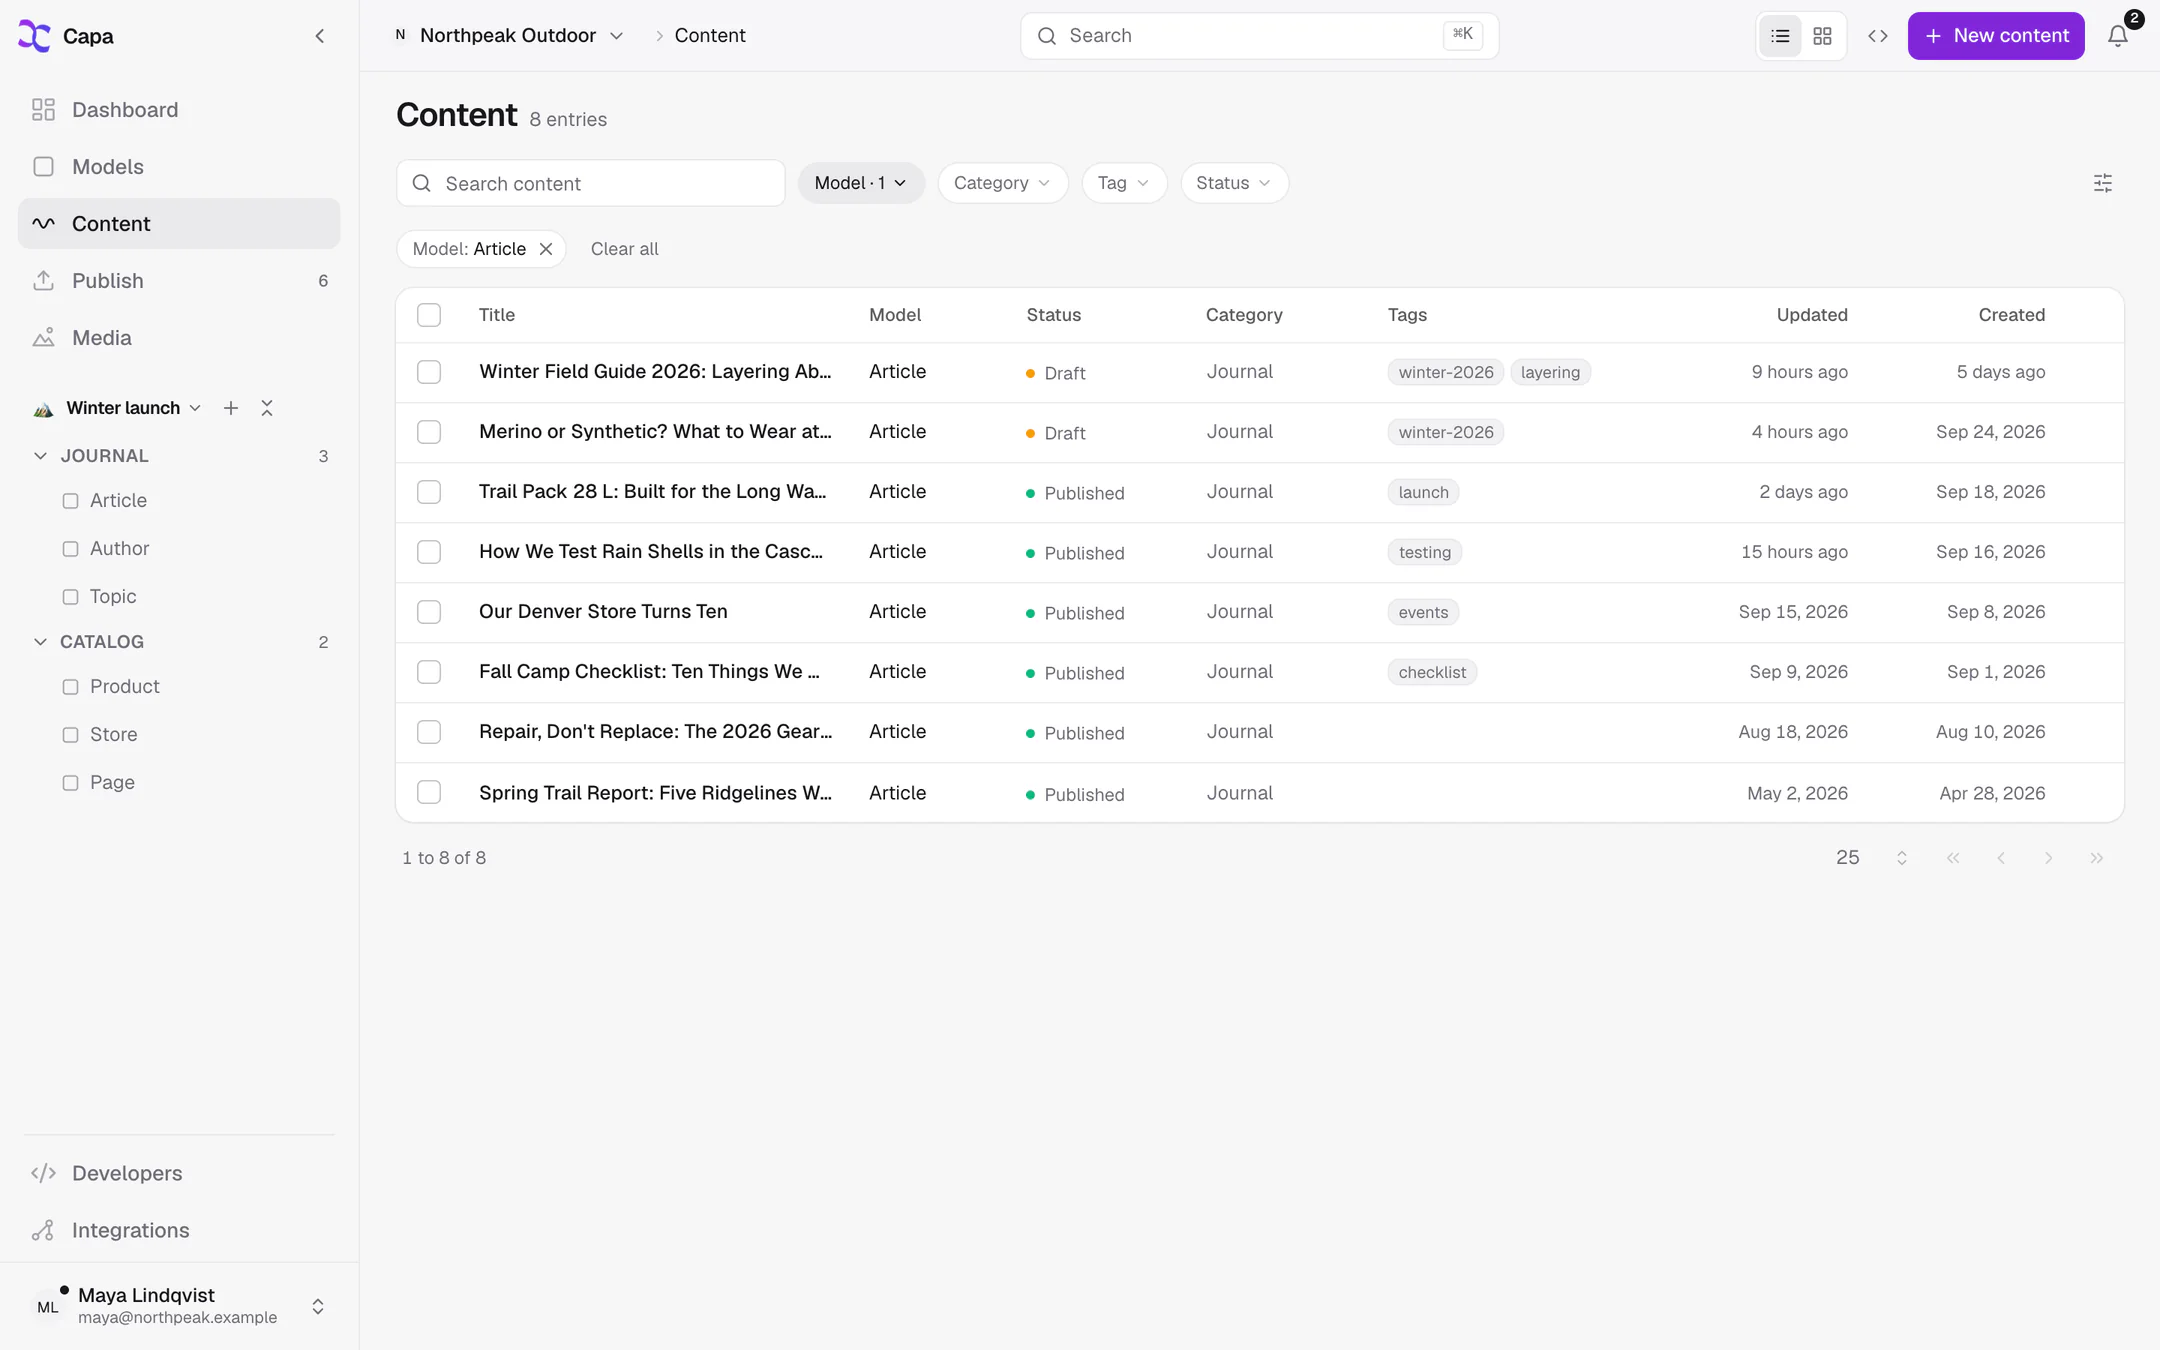This screenshot has width=2160, height=1350.
Task: Clear all active filters
Action: 624,249
